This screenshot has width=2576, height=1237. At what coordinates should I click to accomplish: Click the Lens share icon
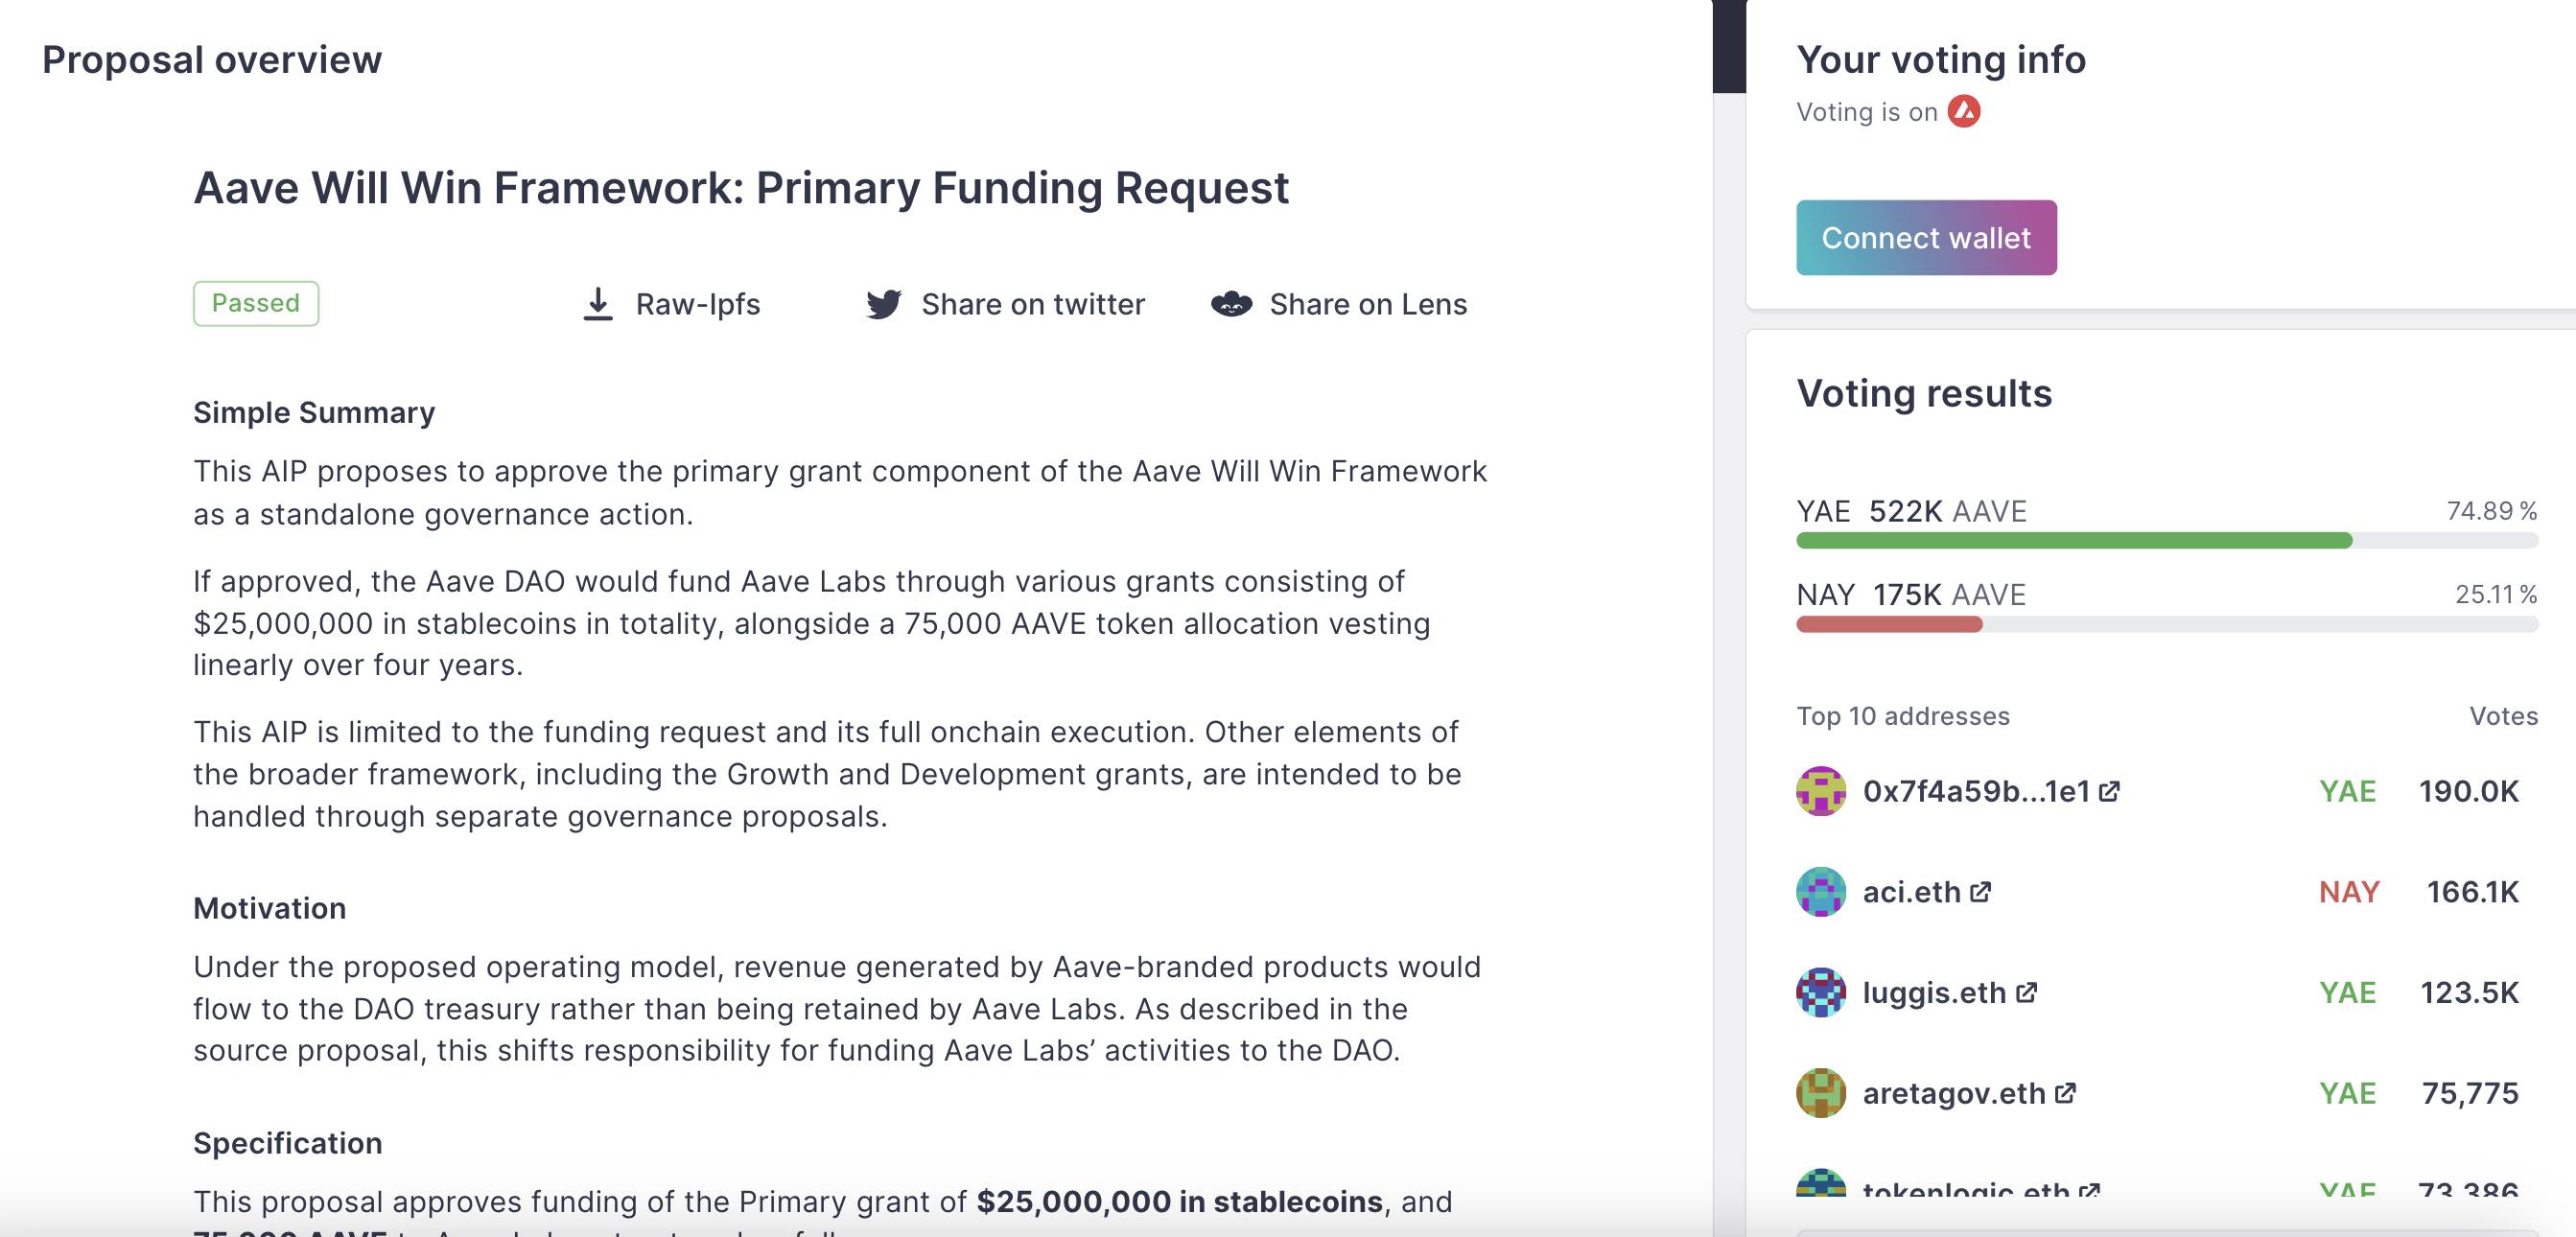pyautogui.click(x=1231, y=304)
